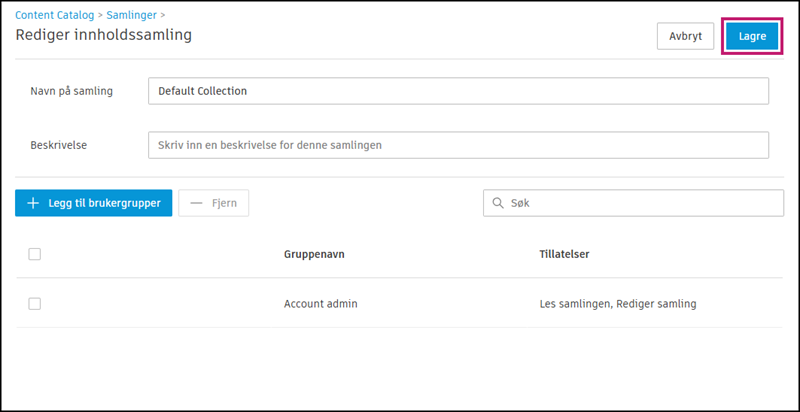The height and width of the screenshot is (412, 800).
Task: Sort by the Gruppenavn column header
Action: pos(315,254)
